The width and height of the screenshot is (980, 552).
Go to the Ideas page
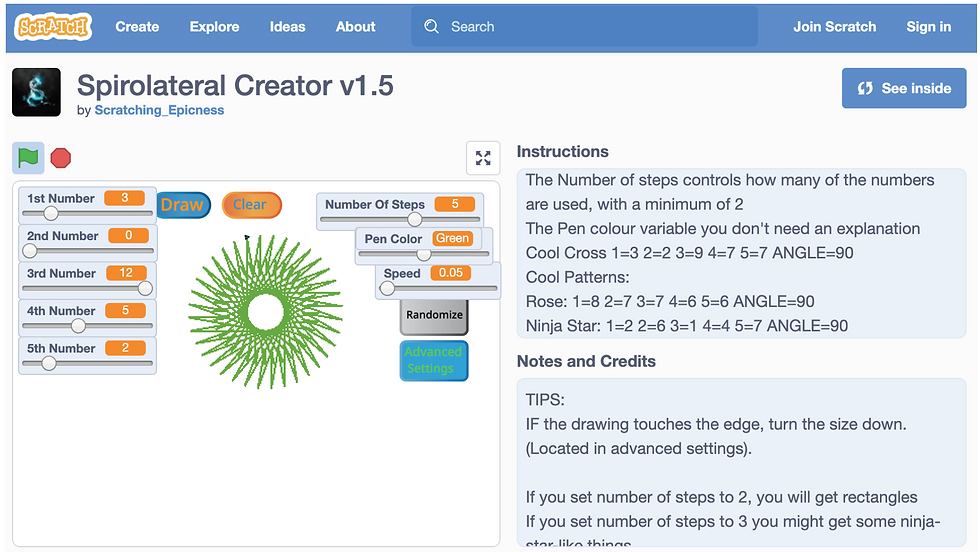(x=288, y=27)
